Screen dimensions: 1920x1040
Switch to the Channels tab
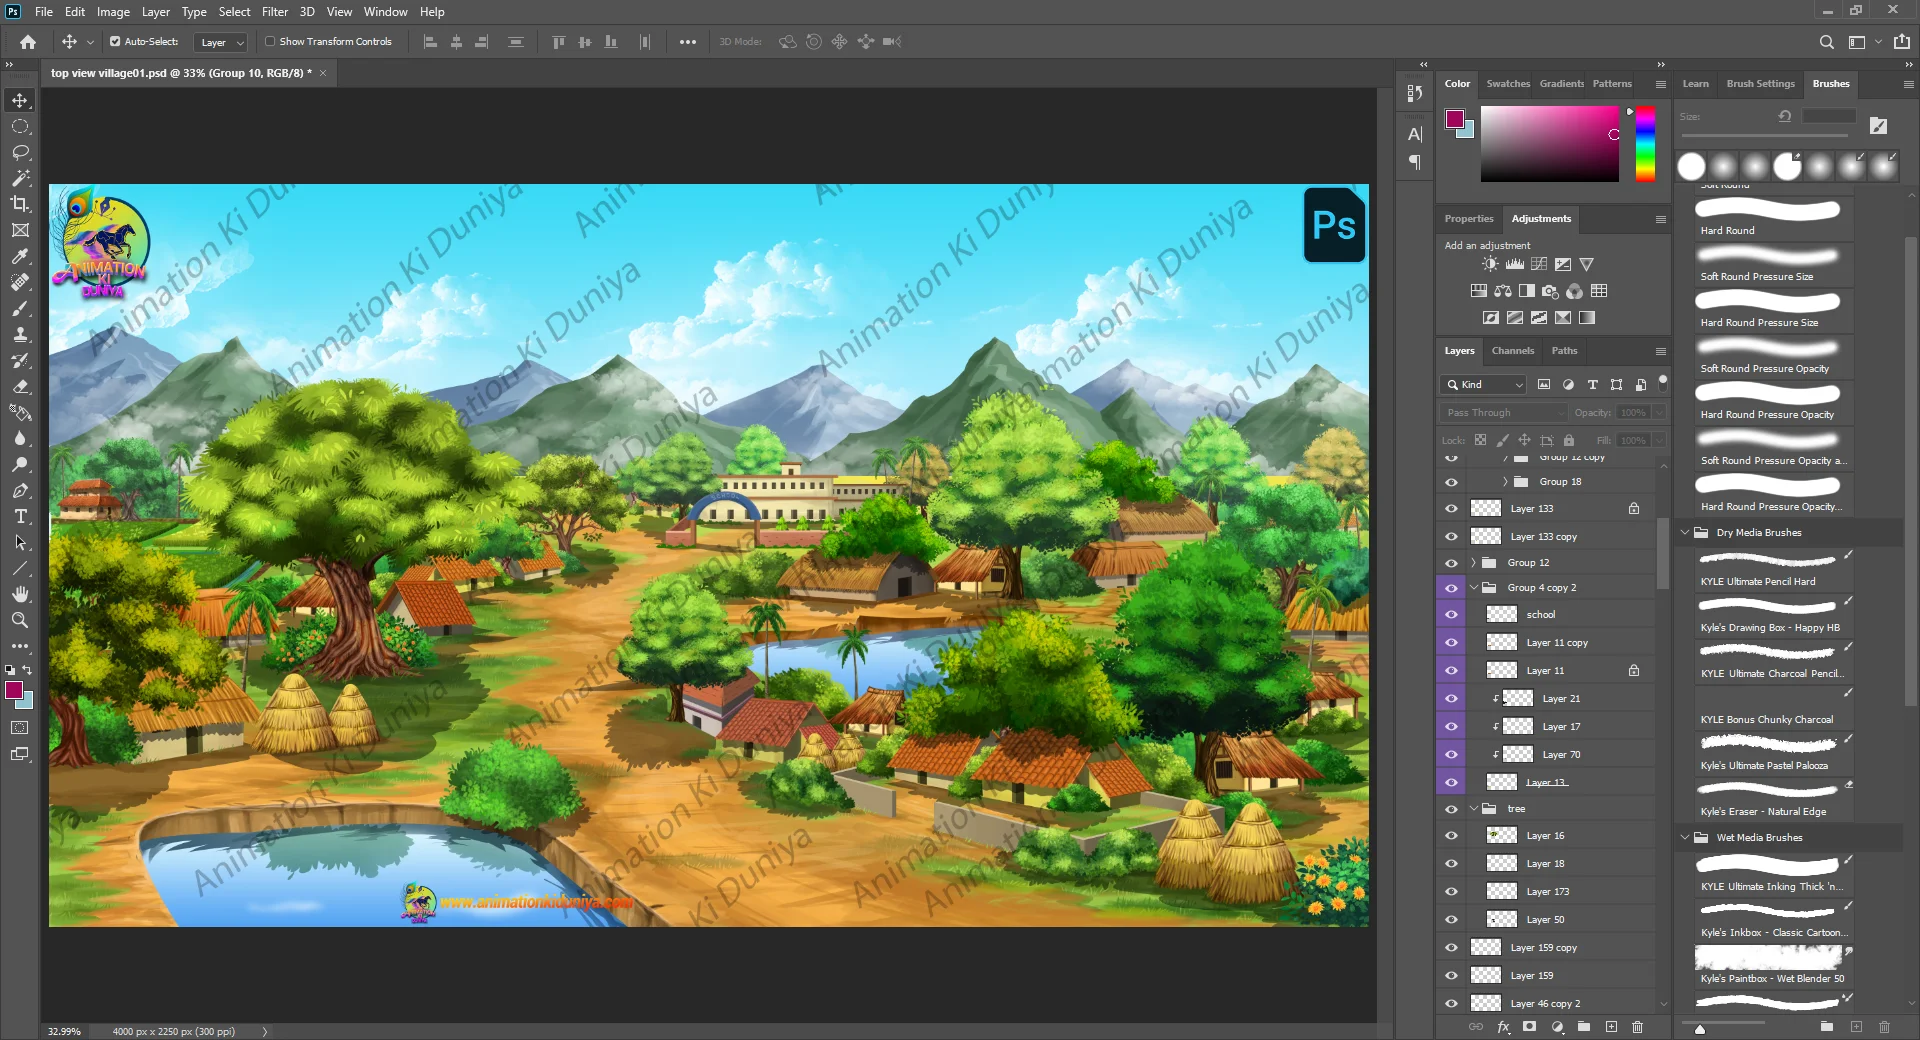(1512, 351)
